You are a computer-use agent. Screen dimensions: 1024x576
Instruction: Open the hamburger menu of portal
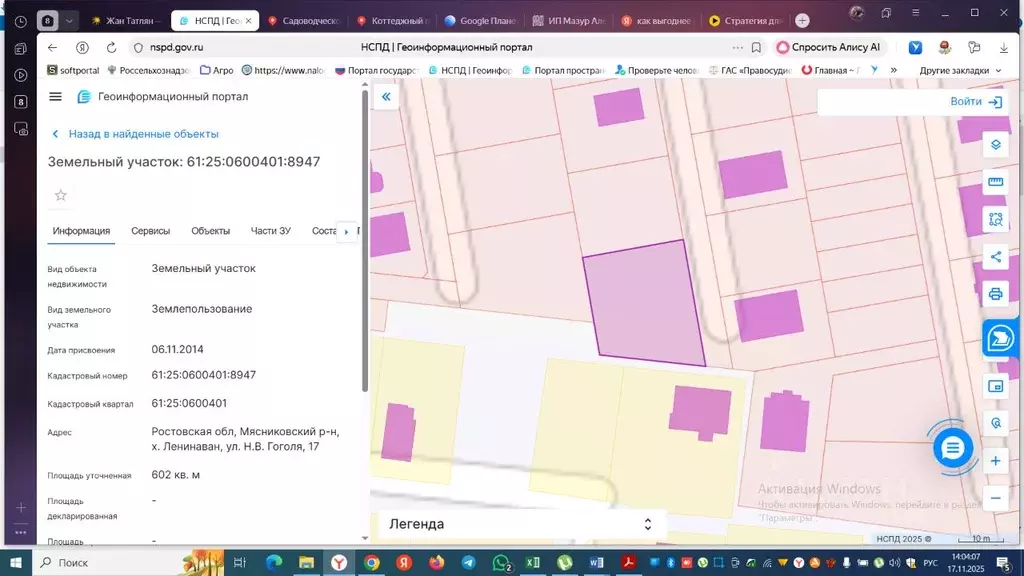click(55, 97)
